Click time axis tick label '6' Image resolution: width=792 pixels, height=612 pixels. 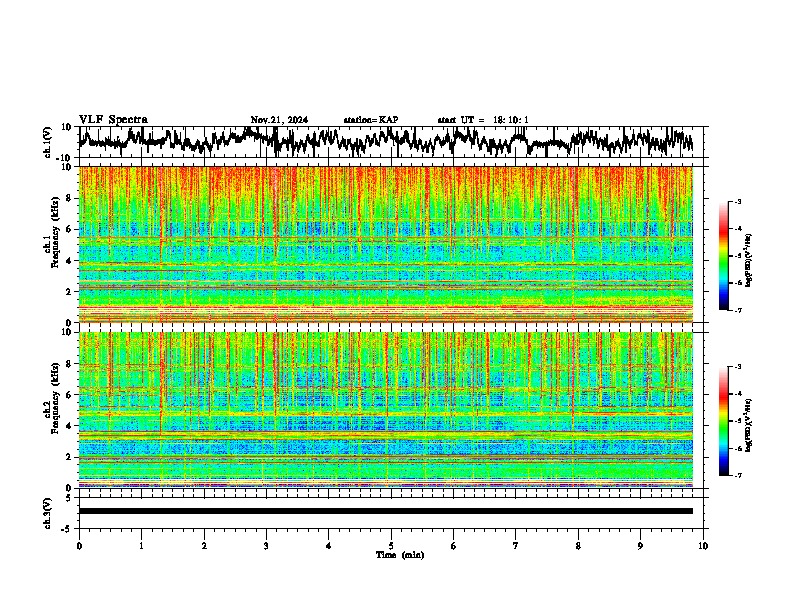click(453, 546)
